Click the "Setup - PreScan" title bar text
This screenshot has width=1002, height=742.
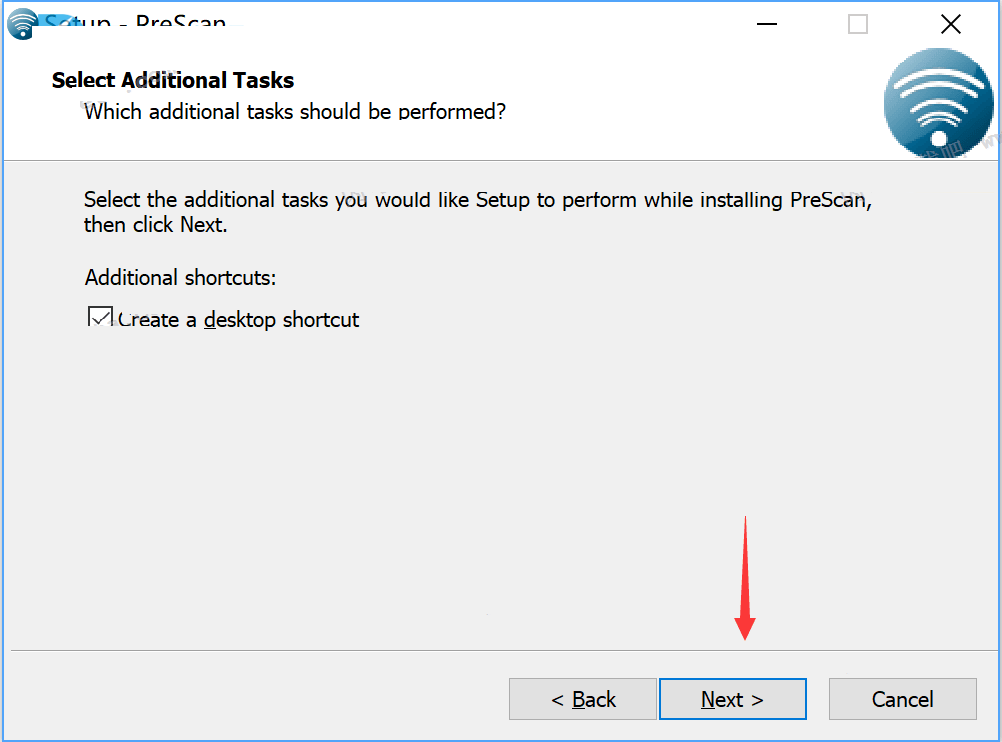tap(136, 22)
